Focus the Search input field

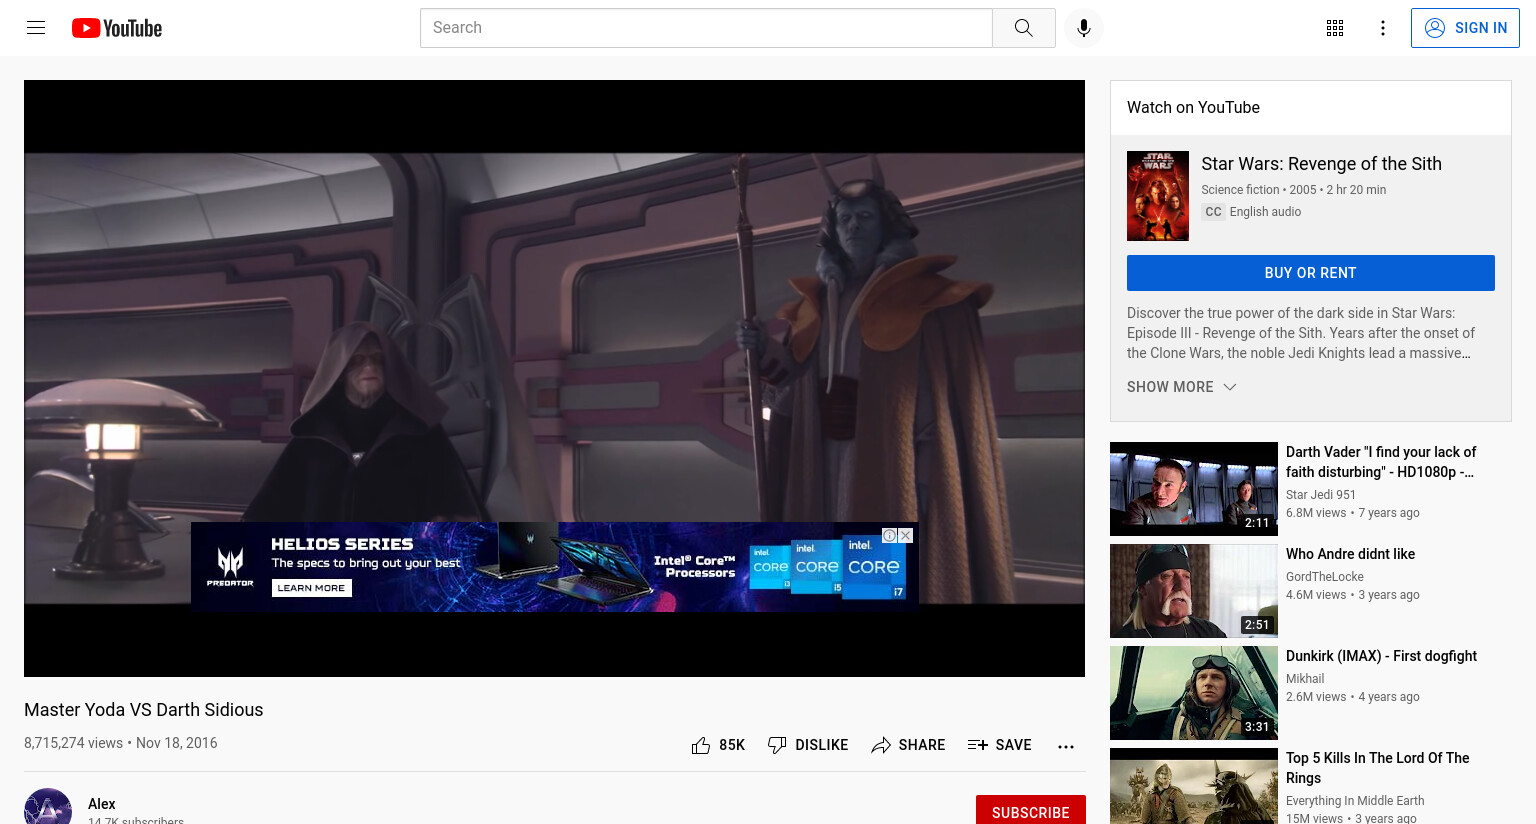[x=706, y=28]
